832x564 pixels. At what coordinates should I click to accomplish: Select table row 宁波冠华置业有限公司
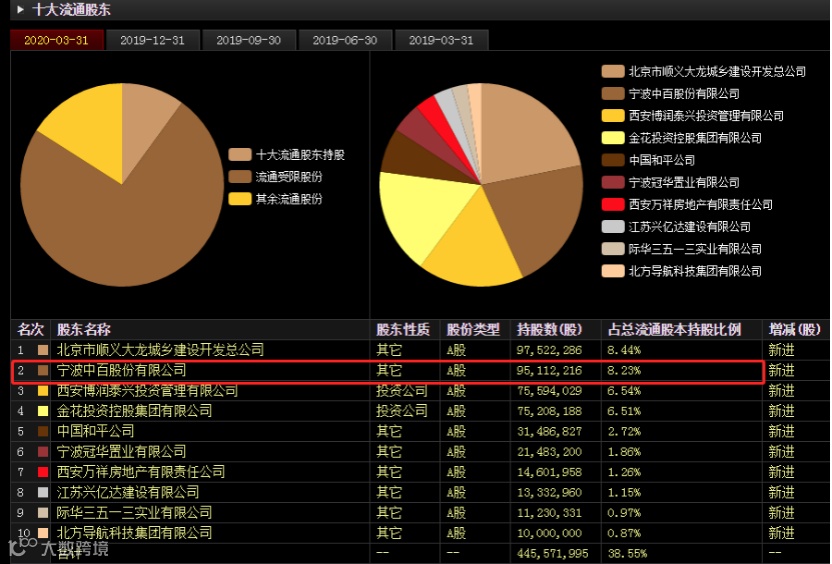pyautogui.click(x=419, y=452)
